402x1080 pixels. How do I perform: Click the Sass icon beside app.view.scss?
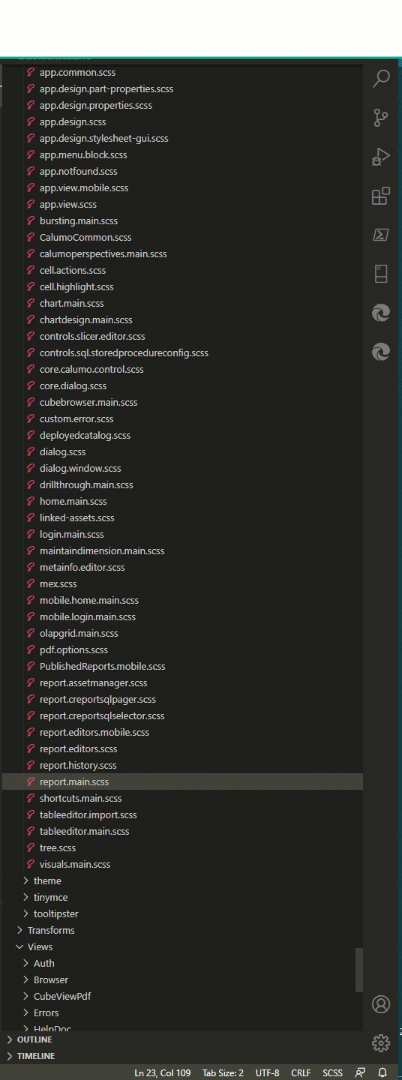(x=30, y=204)
